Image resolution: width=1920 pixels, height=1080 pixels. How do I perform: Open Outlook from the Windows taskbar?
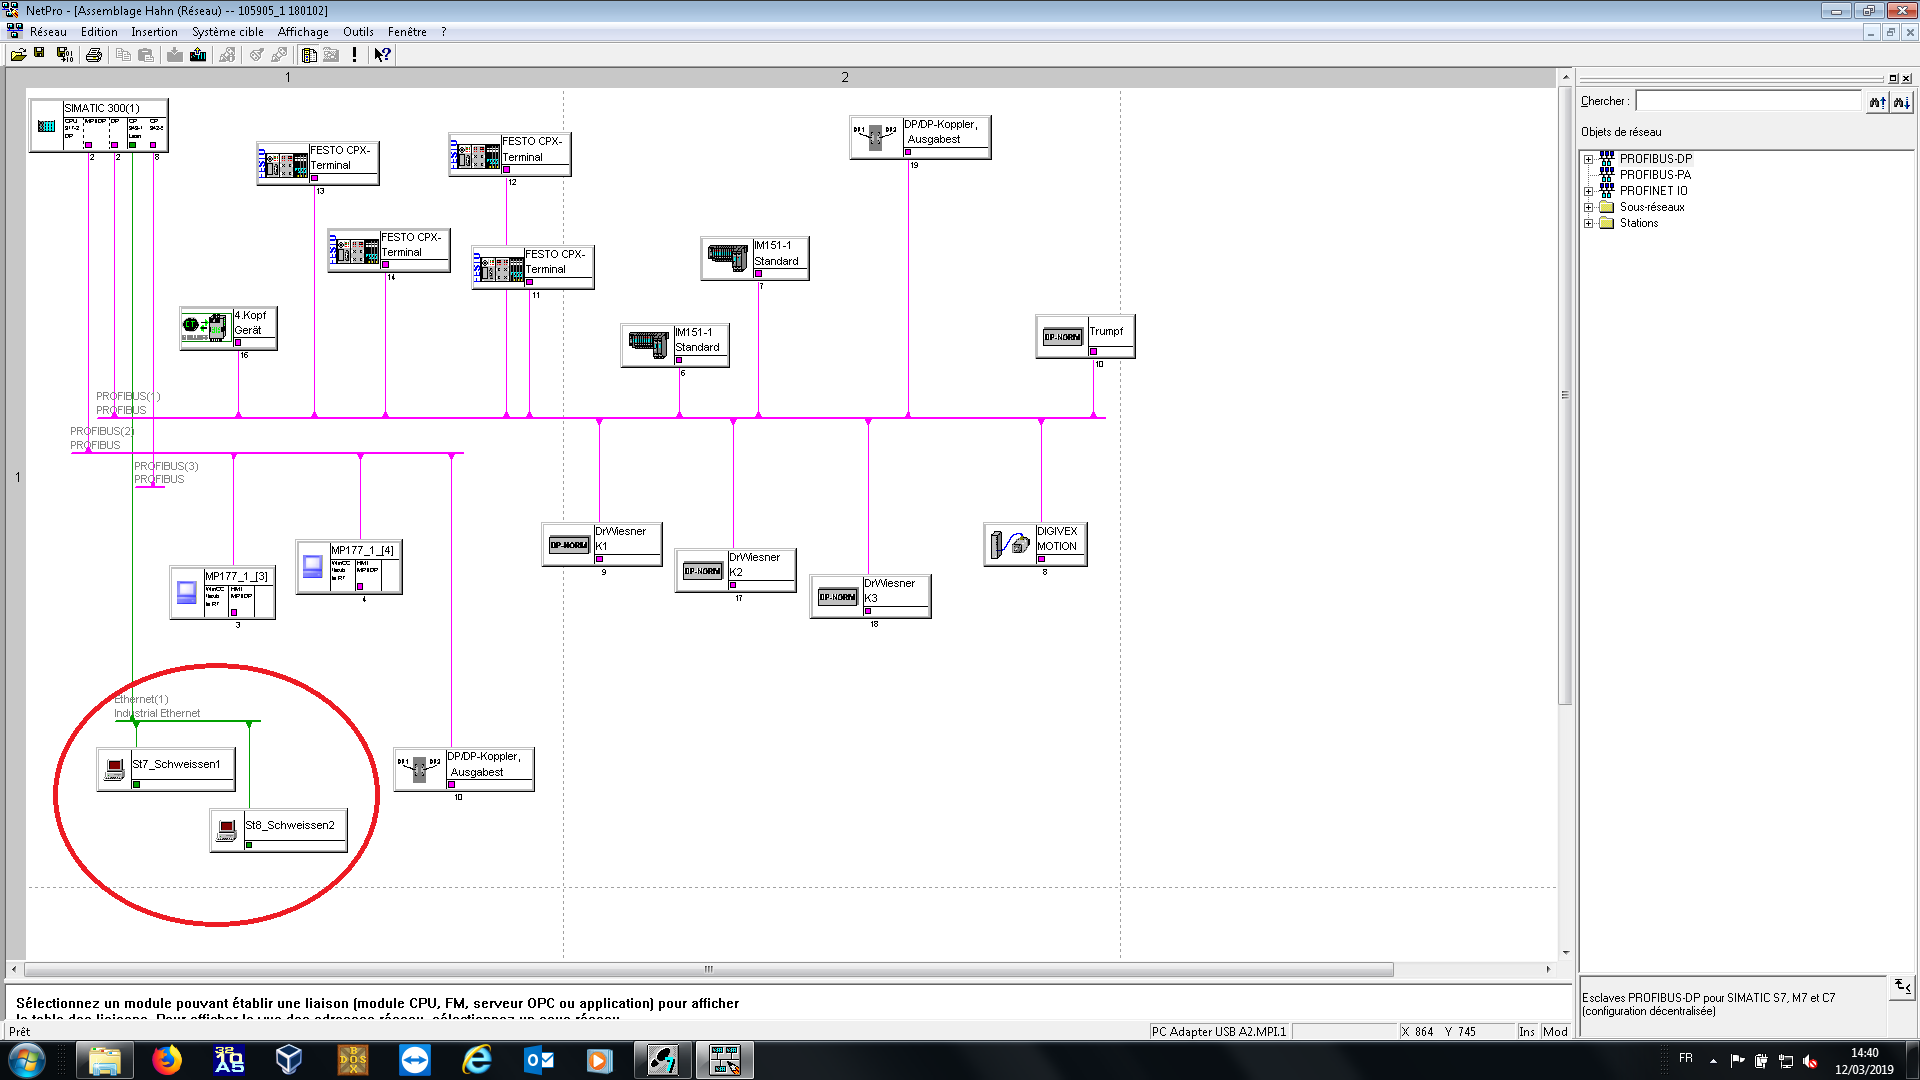click(x=538, y=1060)
